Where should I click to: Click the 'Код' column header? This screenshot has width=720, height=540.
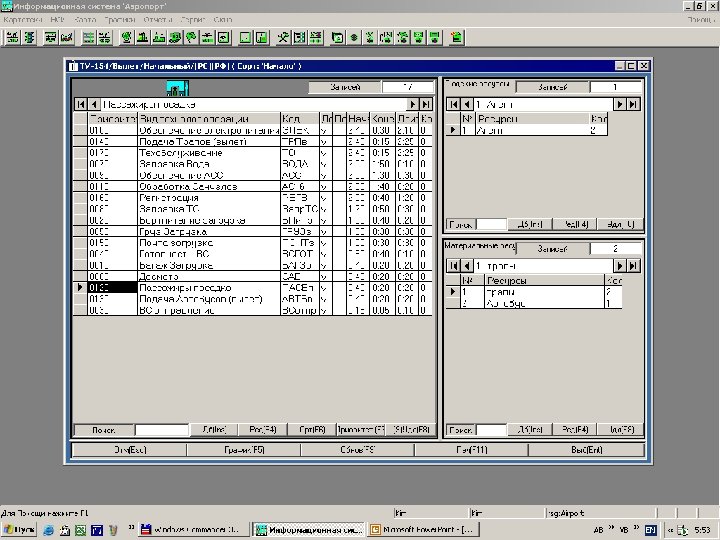pyautogui.click(x=299, y=119)
